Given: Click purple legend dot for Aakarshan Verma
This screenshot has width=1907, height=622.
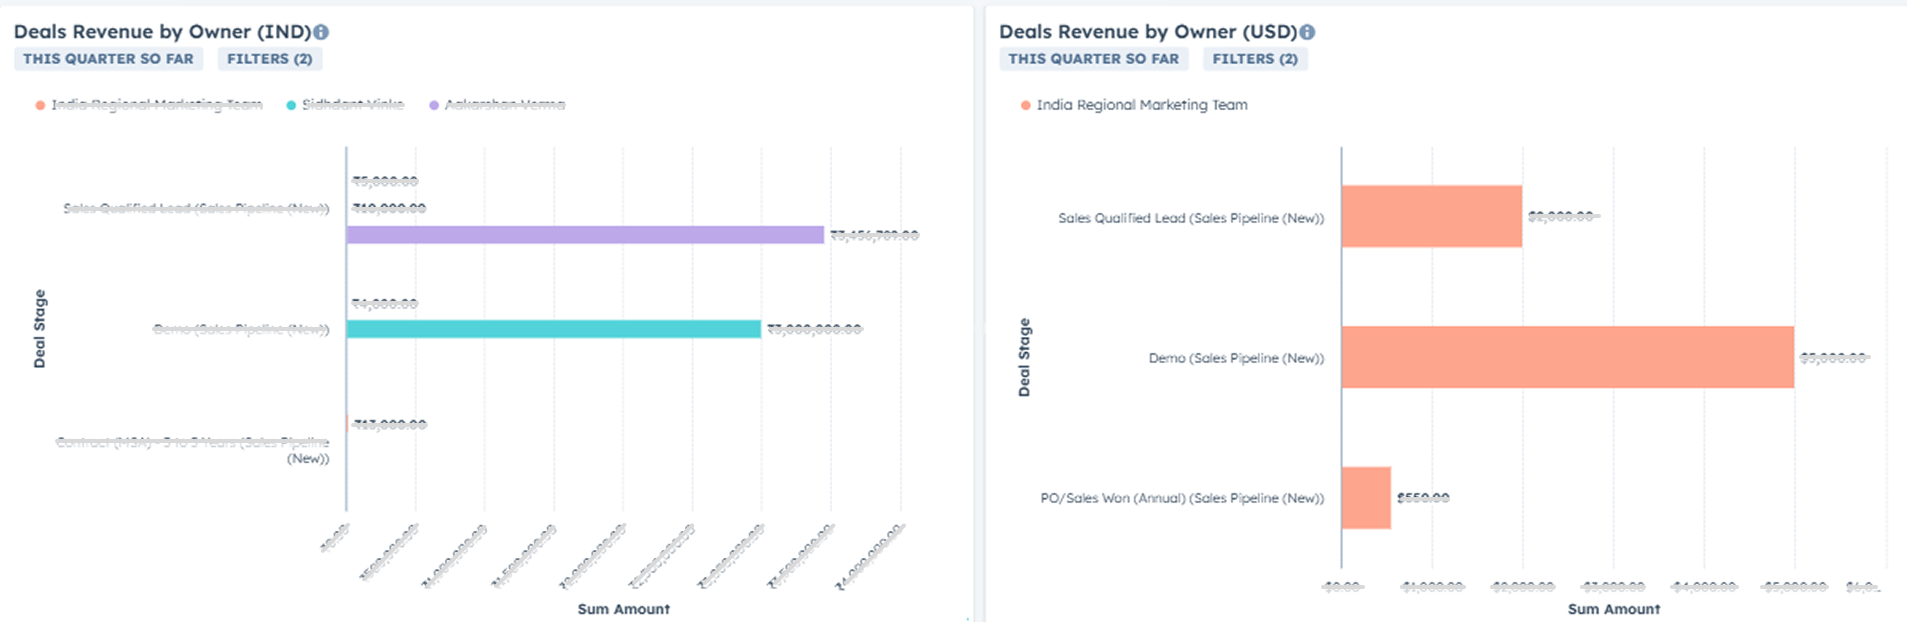Looking at the screenshot, I should (x=434, y=105).
